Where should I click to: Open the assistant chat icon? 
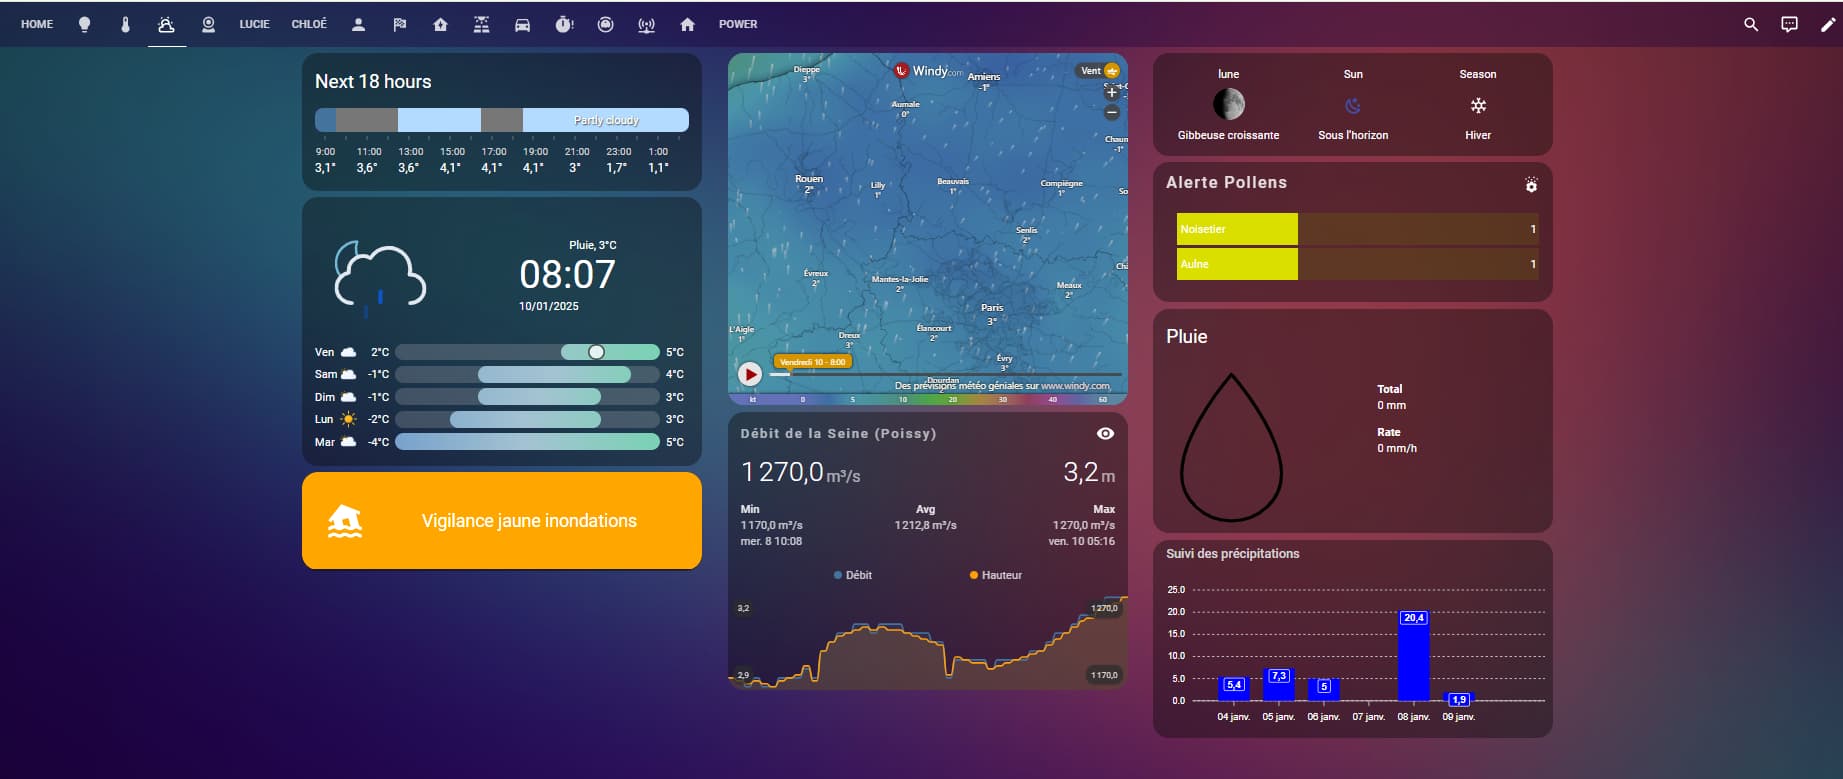coord(1789,24)
